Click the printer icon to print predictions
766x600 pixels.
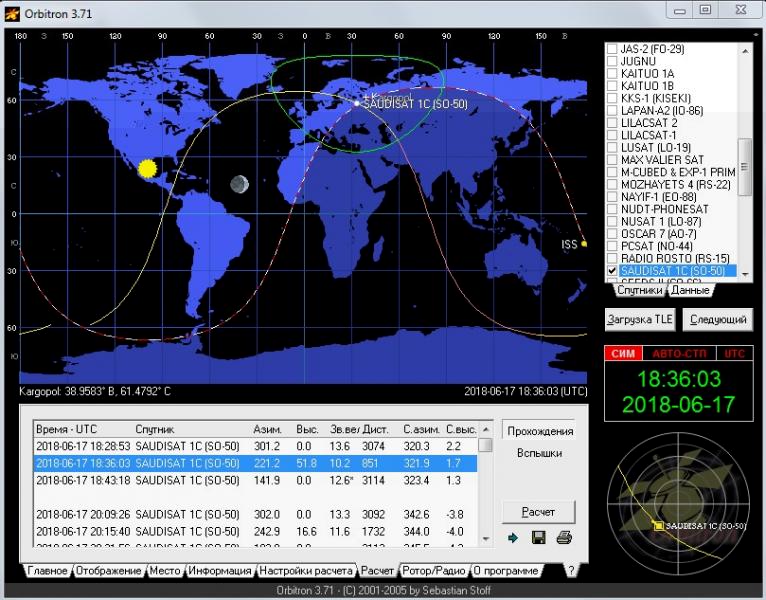tap(563, 538)
